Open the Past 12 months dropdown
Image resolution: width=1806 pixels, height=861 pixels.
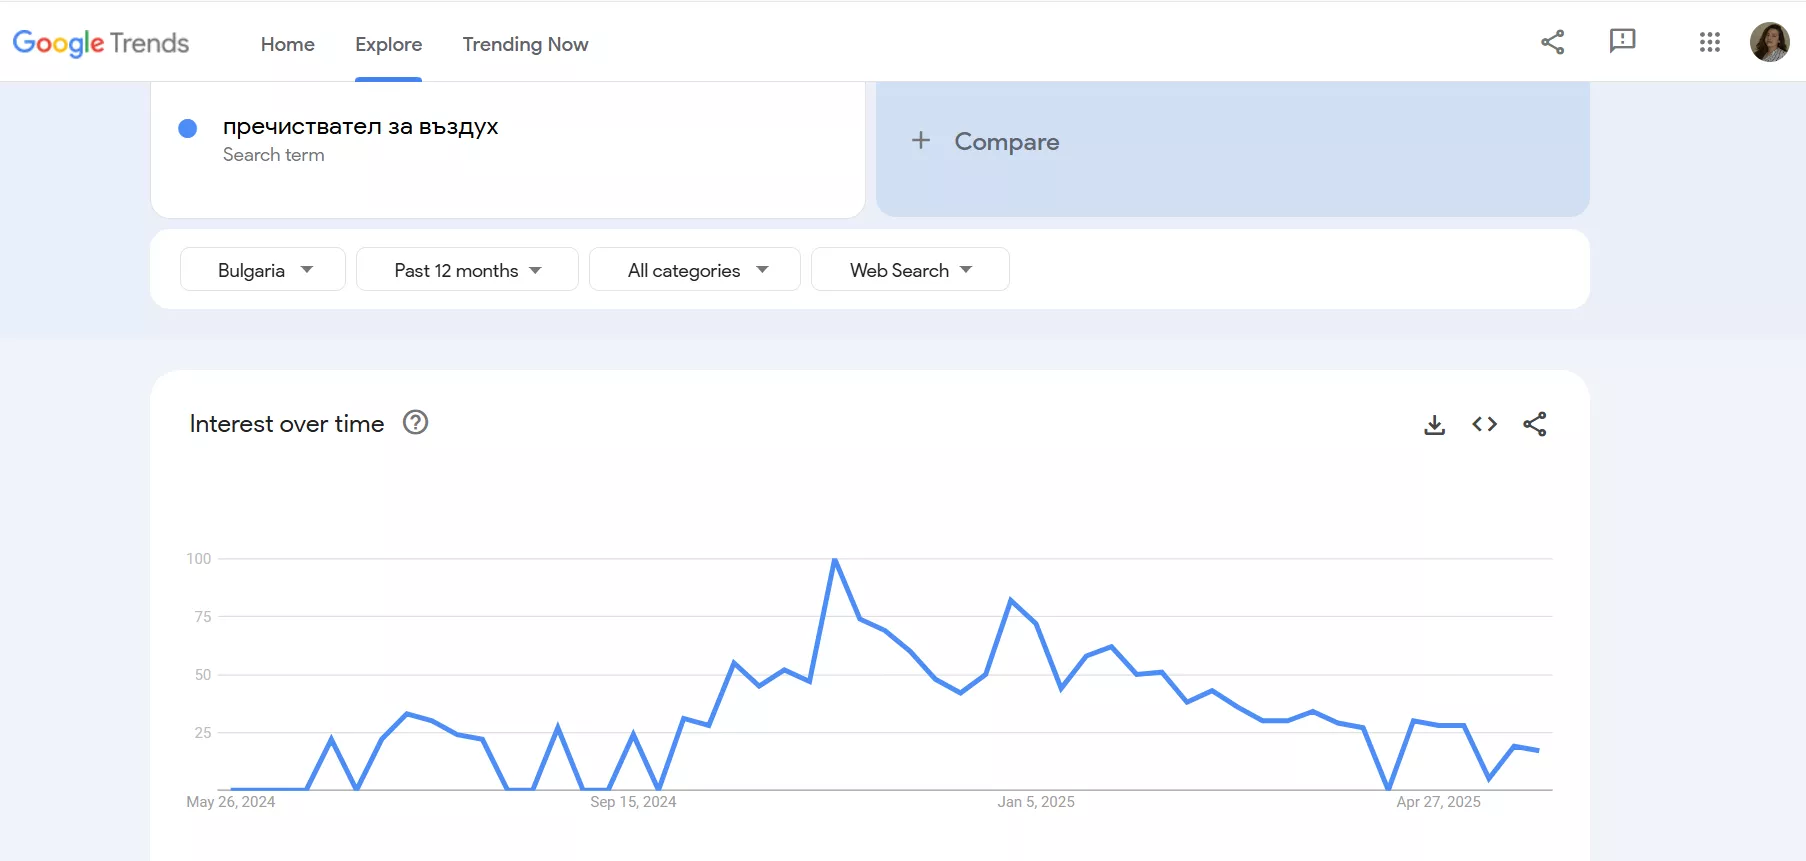point(467,270)
